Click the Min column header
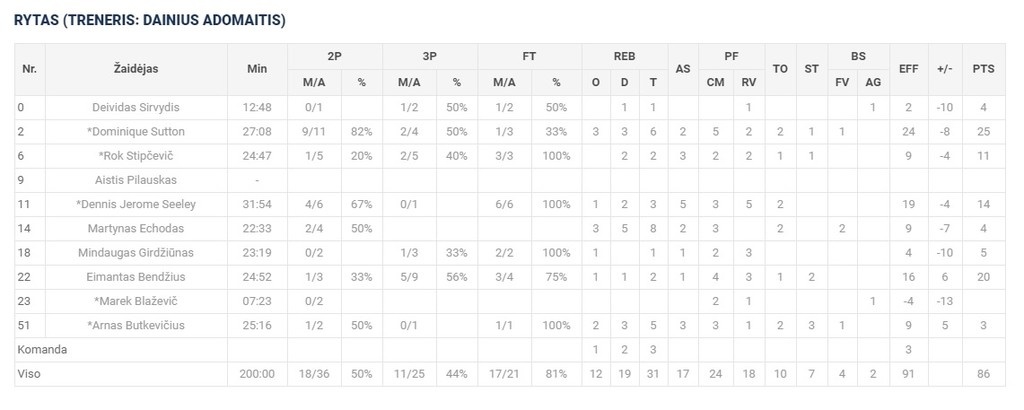This screenshot has width=1024, height=410. coord(257,69)
